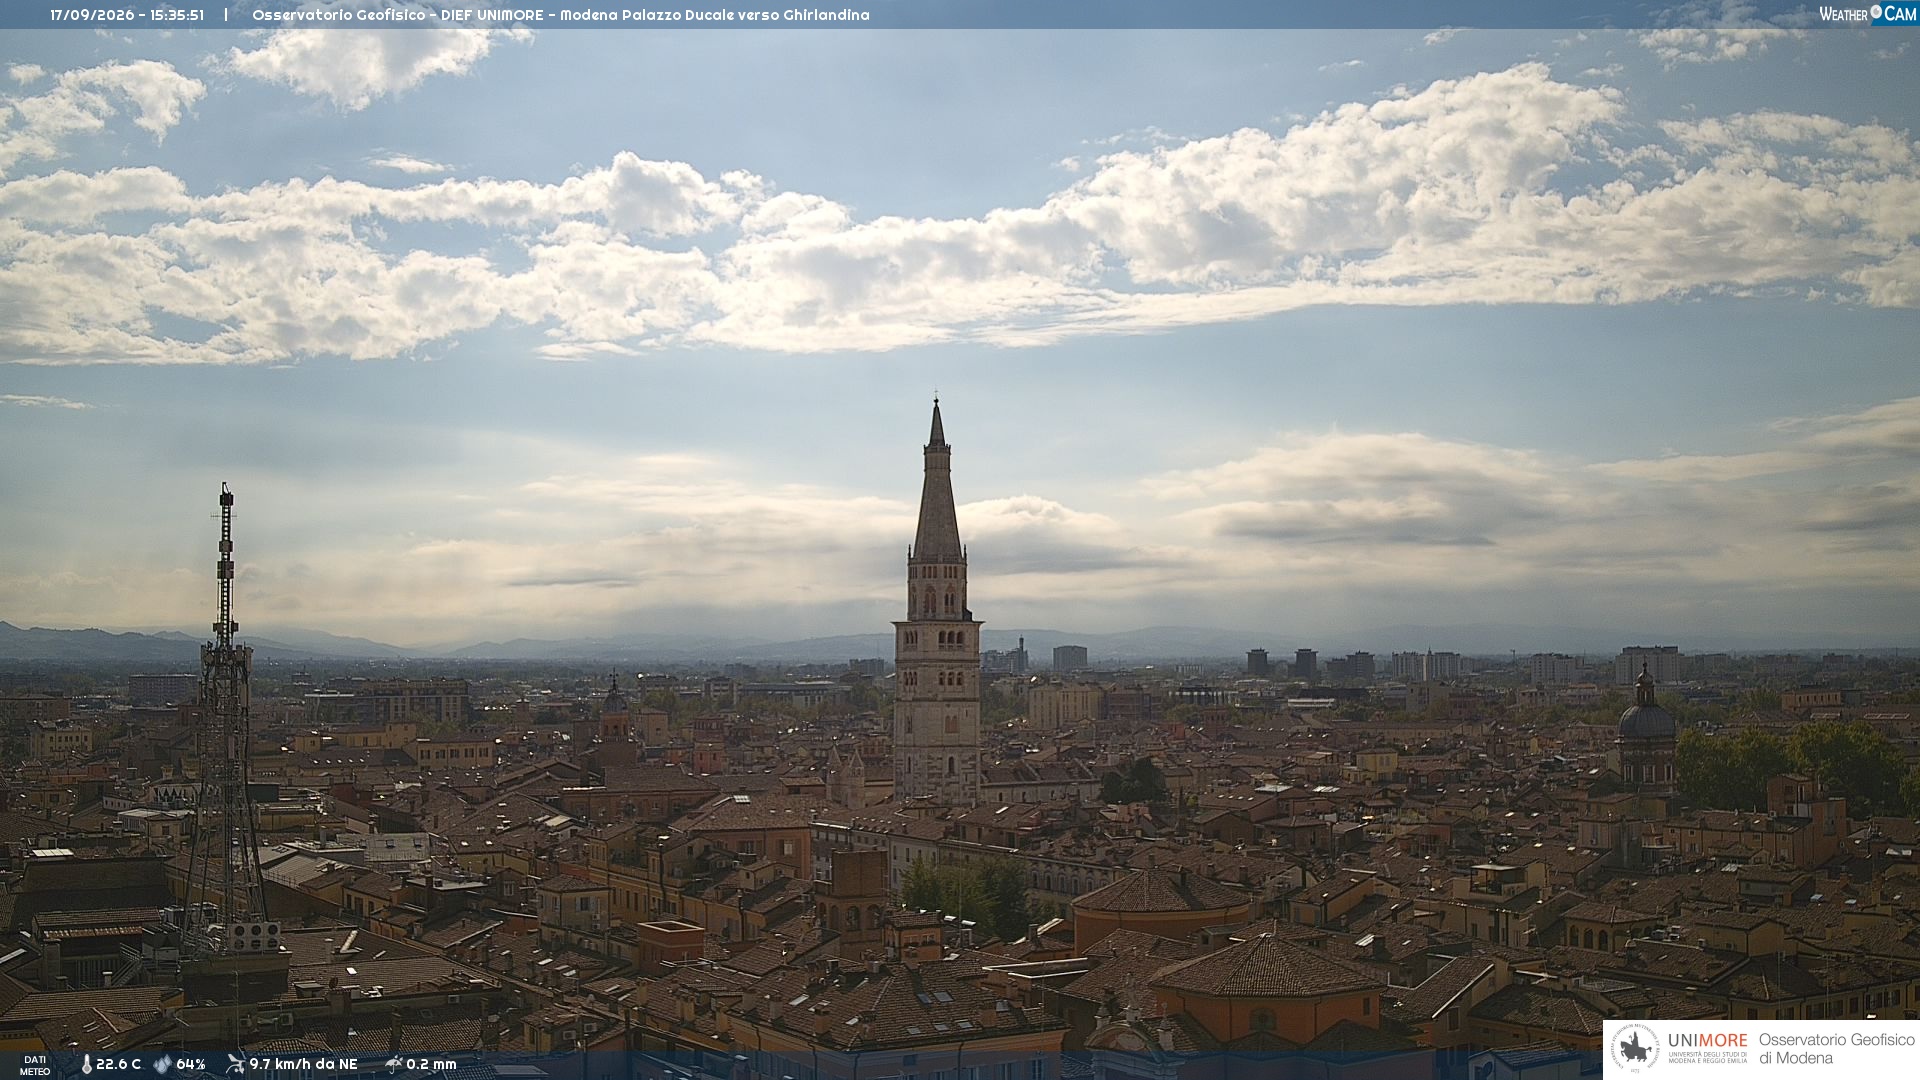
Task: Click the 0.2 mm rainfall value
Action: pyautogui.click(x=431, y=1064)
